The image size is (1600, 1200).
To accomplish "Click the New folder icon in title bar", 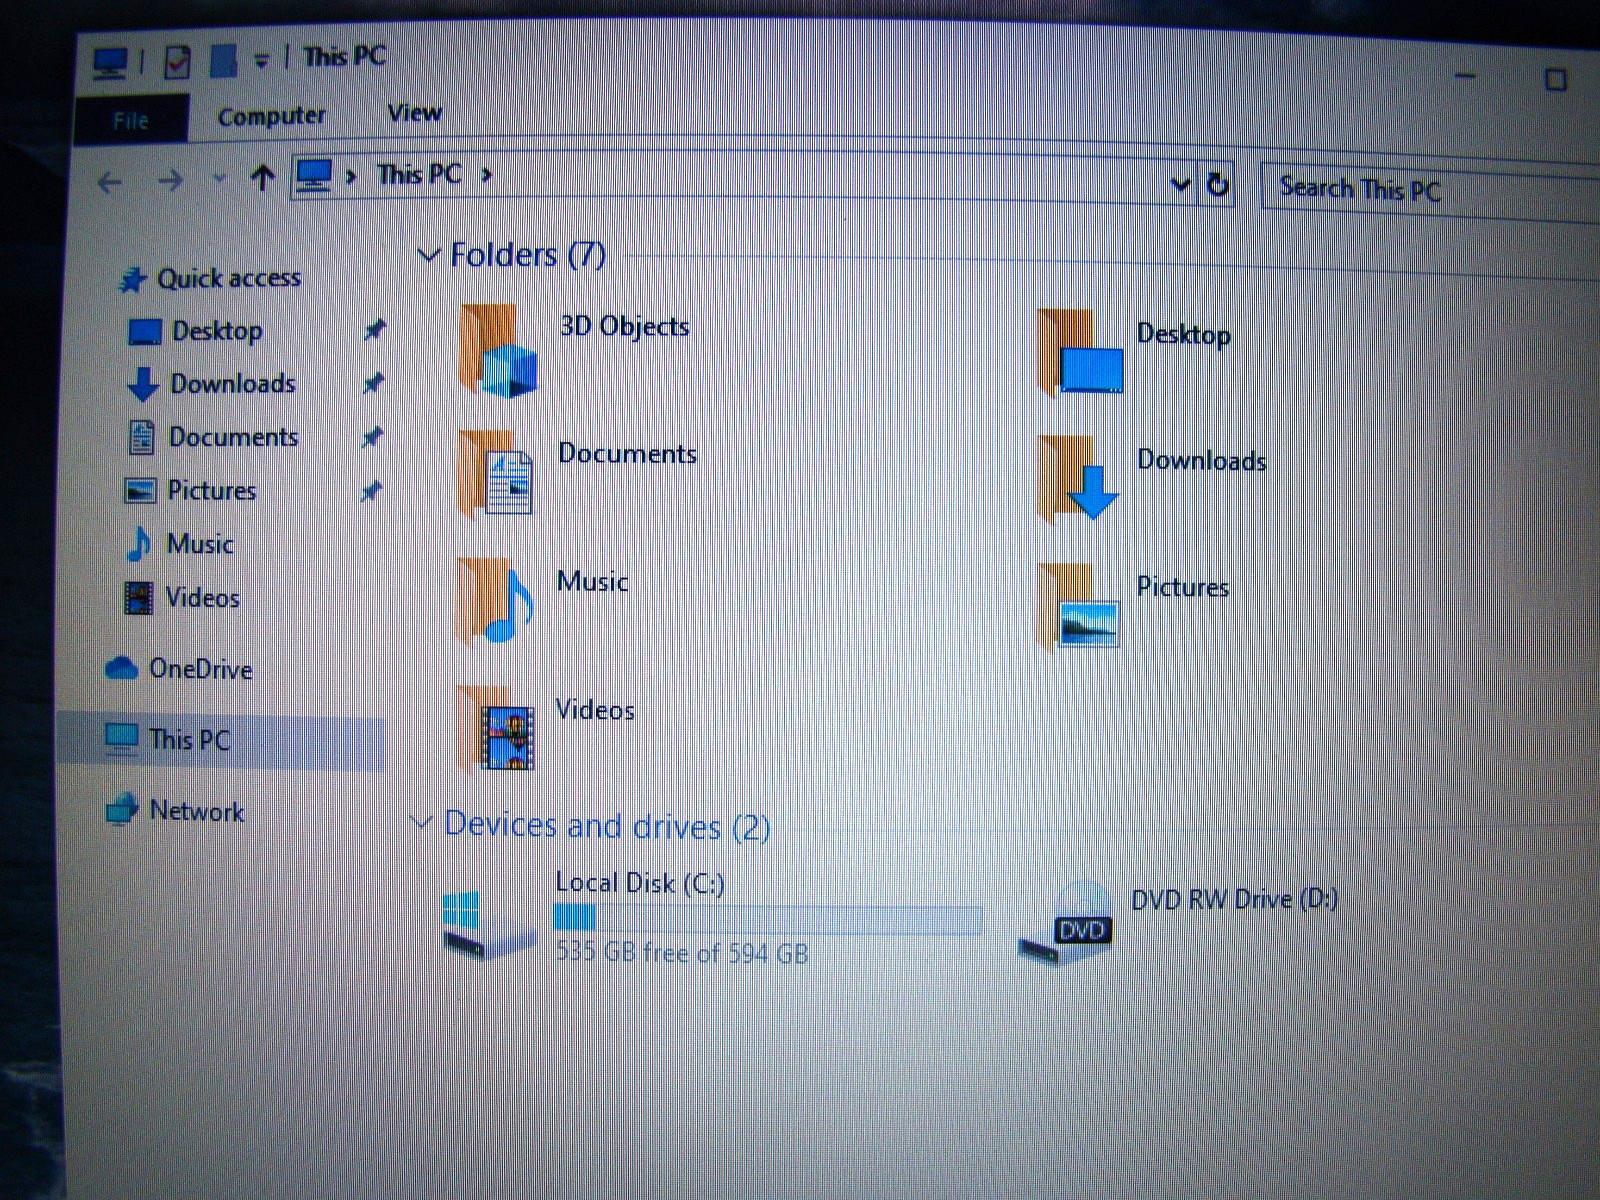I will tap(223, 61).
